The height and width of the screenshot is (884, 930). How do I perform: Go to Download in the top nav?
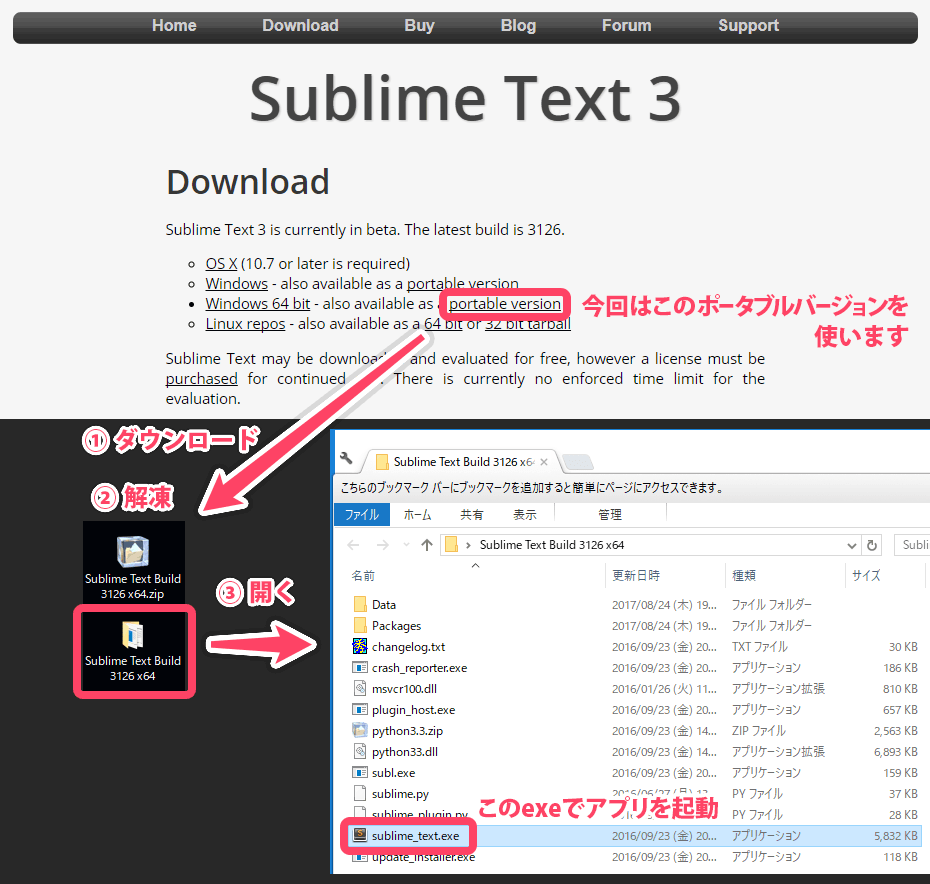[300, 26]
